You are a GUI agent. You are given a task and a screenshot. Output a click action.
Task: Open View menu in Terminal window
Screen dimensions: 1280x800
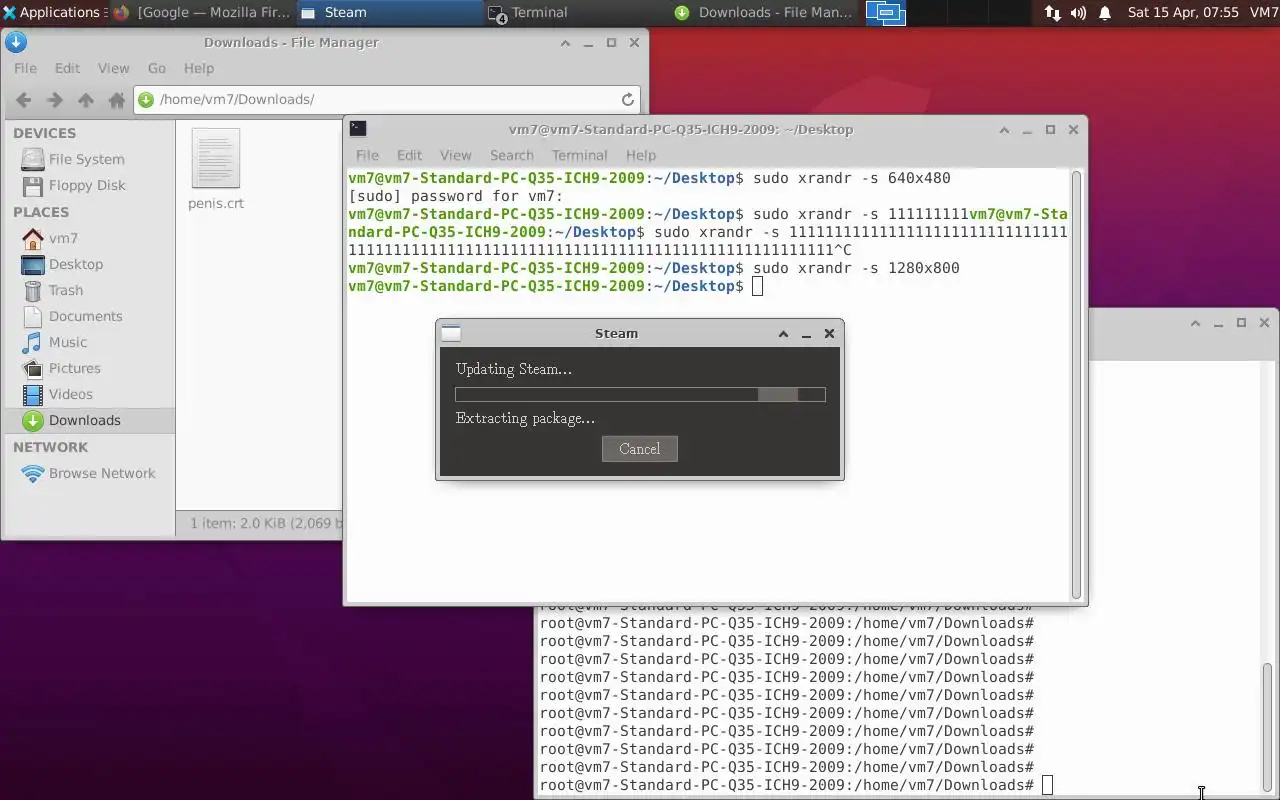[455, 155]
